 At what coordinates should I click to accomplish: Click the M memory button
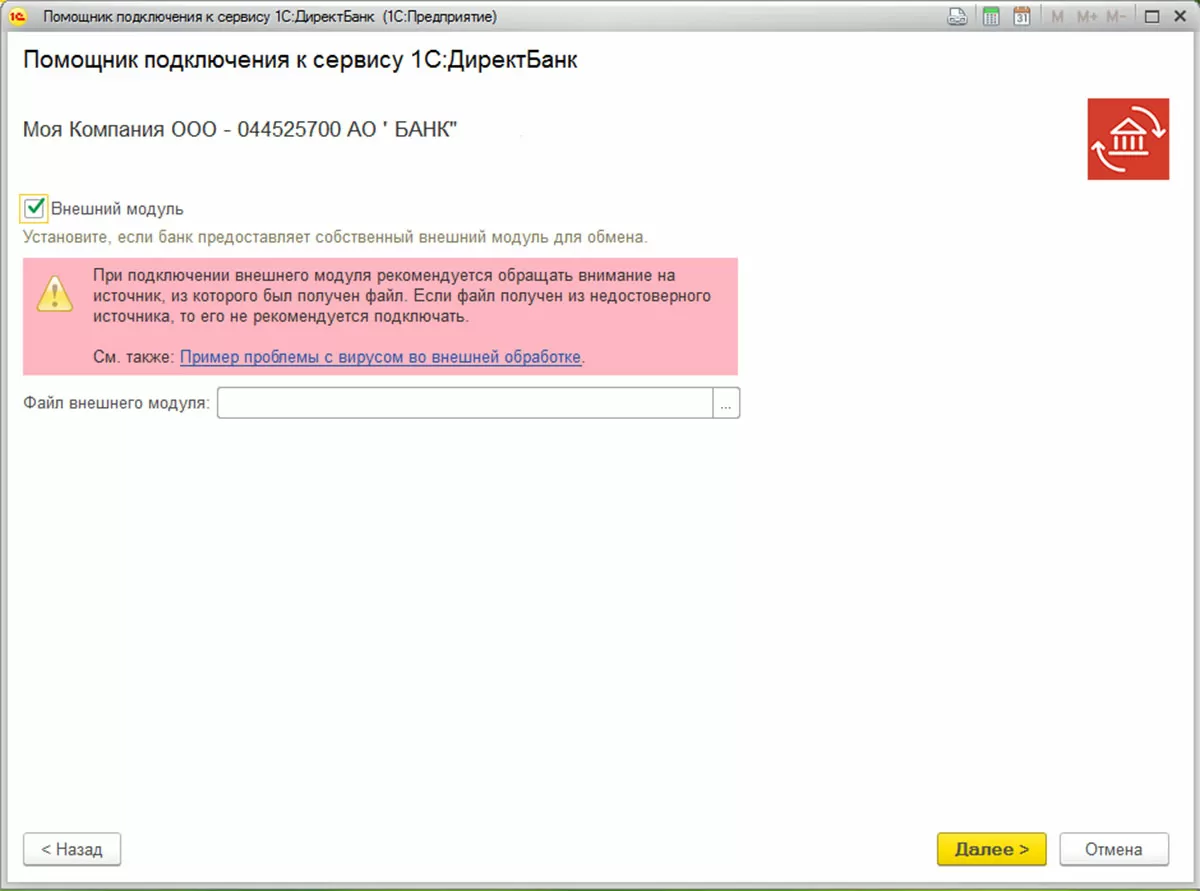click(x=1058, y=17)
